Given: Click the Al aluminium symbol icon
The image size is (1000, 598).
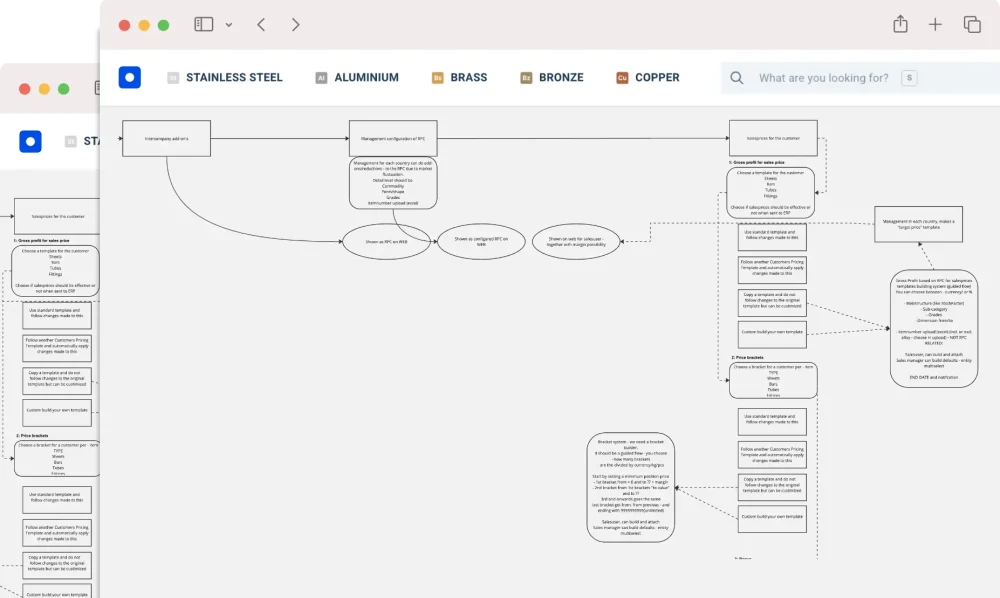Looking at the screenshot, I should click(320, 77).
